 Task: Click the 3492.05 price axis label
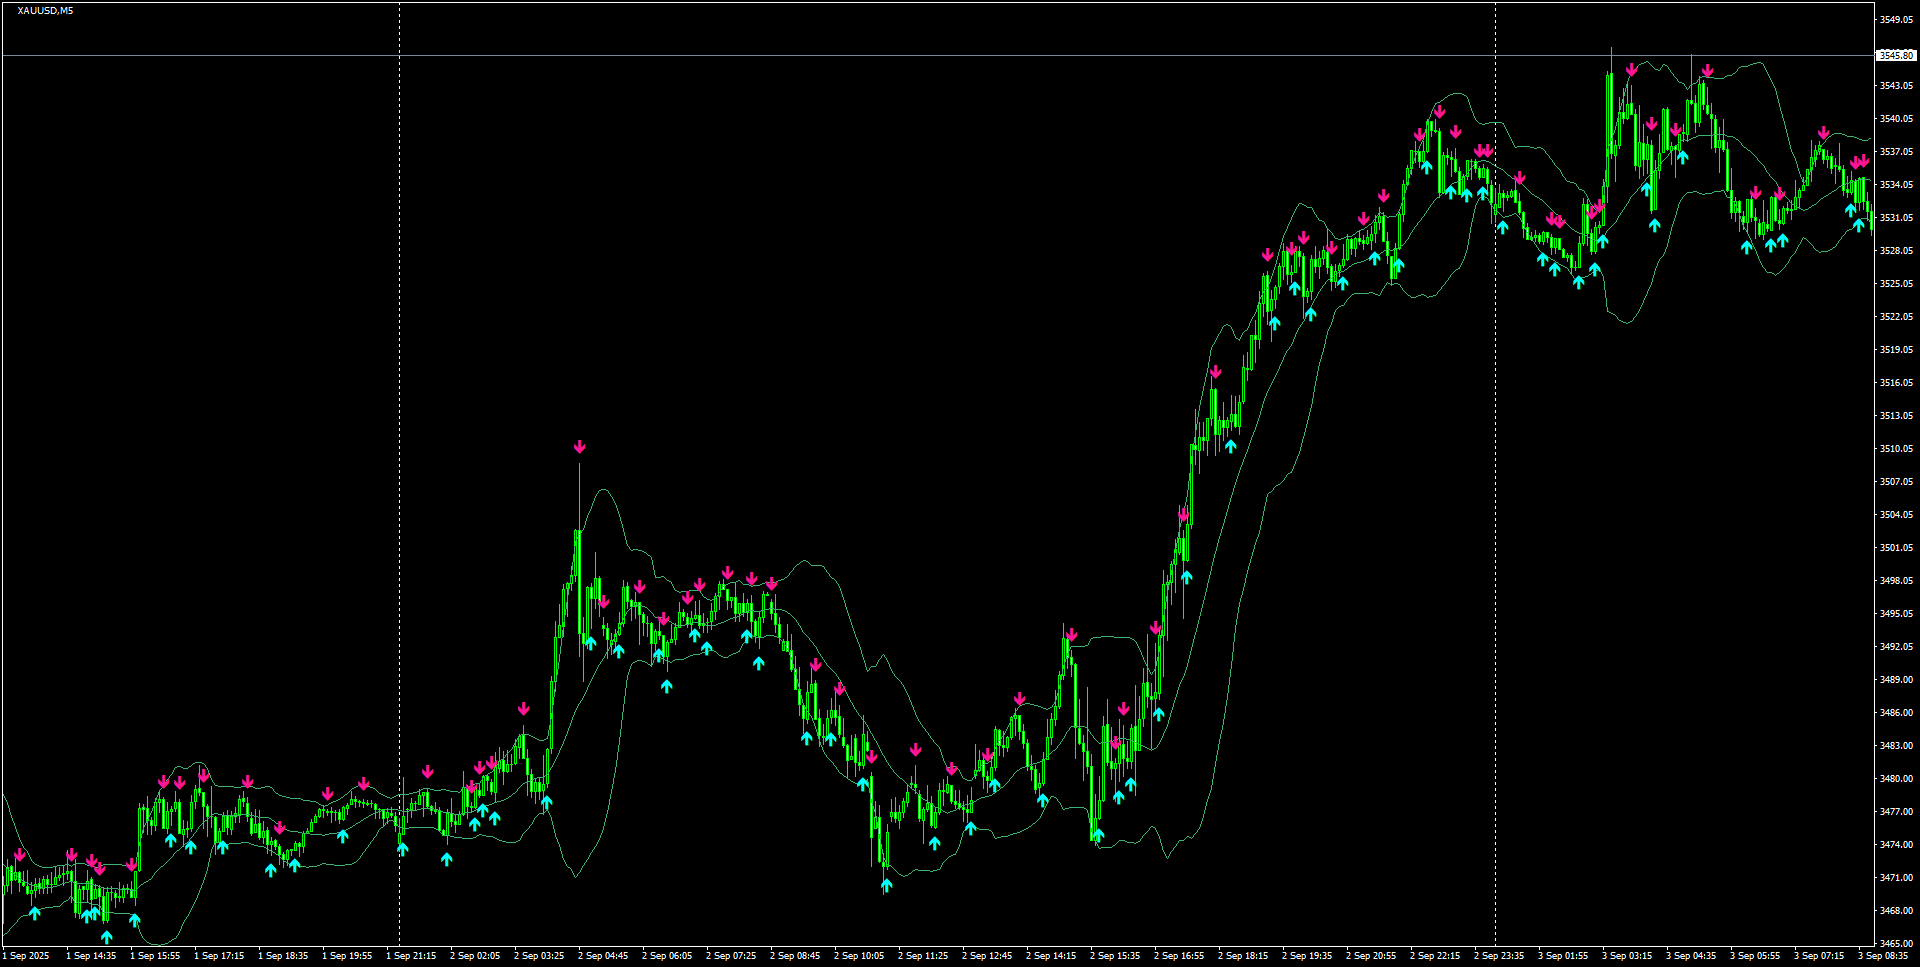pyautogui.click(x=1896, y=647)
